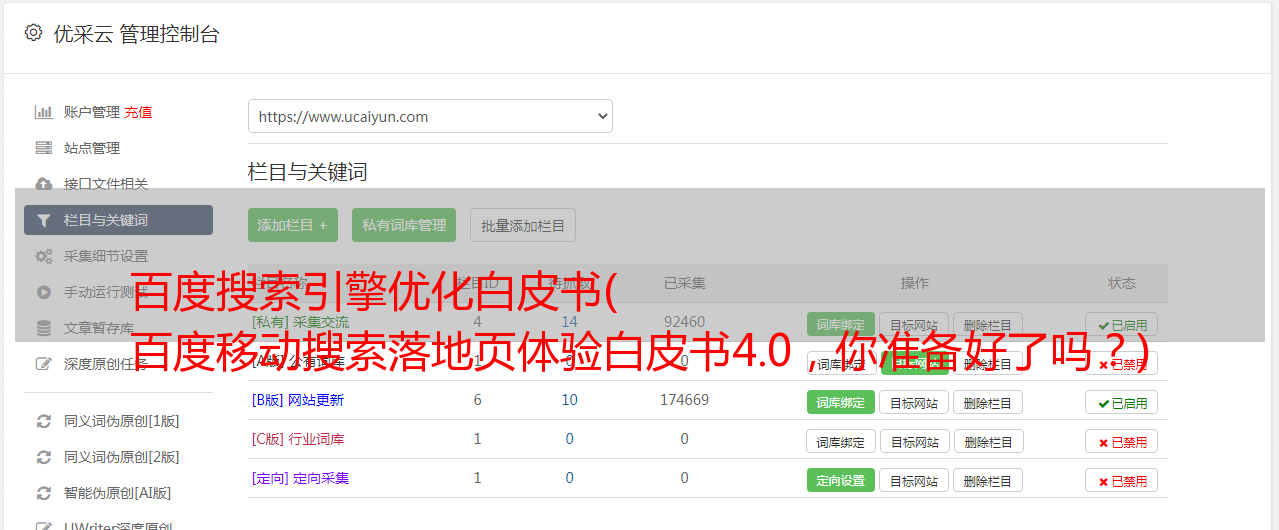The width and height of the screenshot is (1279, 530).
Task: Click the 已采集 column header
Action: (x=684, y=283)
